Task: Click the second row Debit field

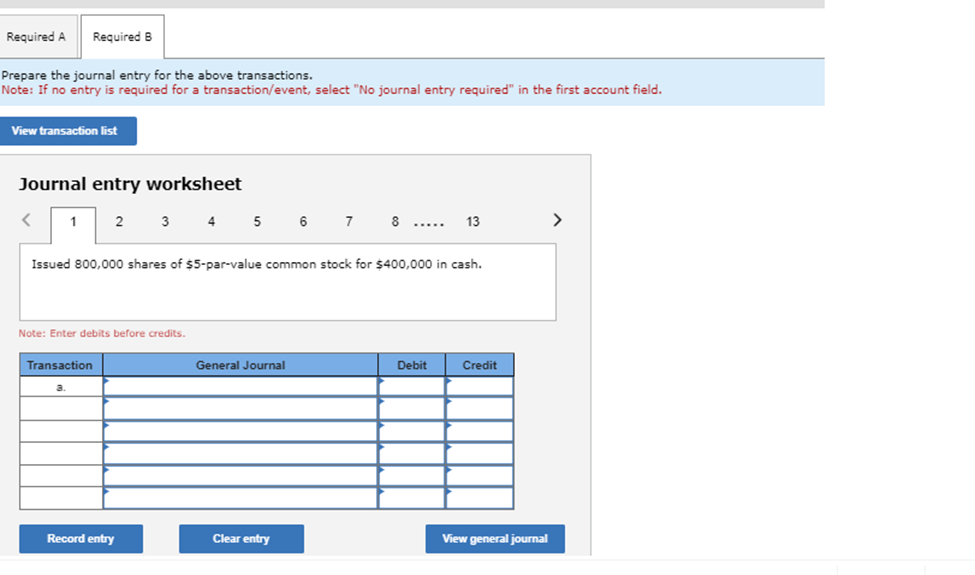Action: click(x=412, y=409)
